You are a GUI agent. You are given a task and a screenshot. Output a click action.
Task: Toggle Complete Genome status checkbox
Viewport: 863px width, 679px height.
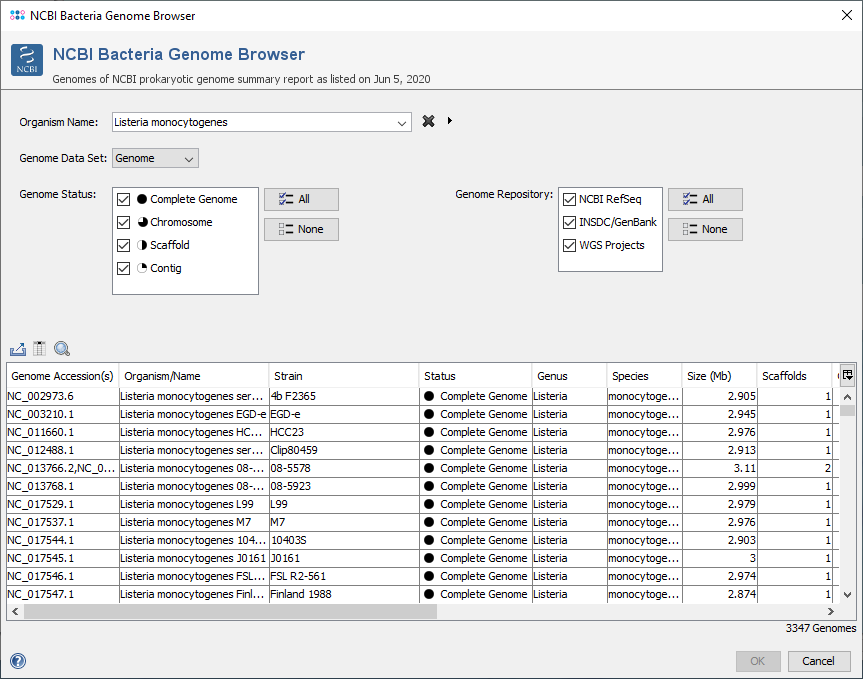click(x=123, y=199)
